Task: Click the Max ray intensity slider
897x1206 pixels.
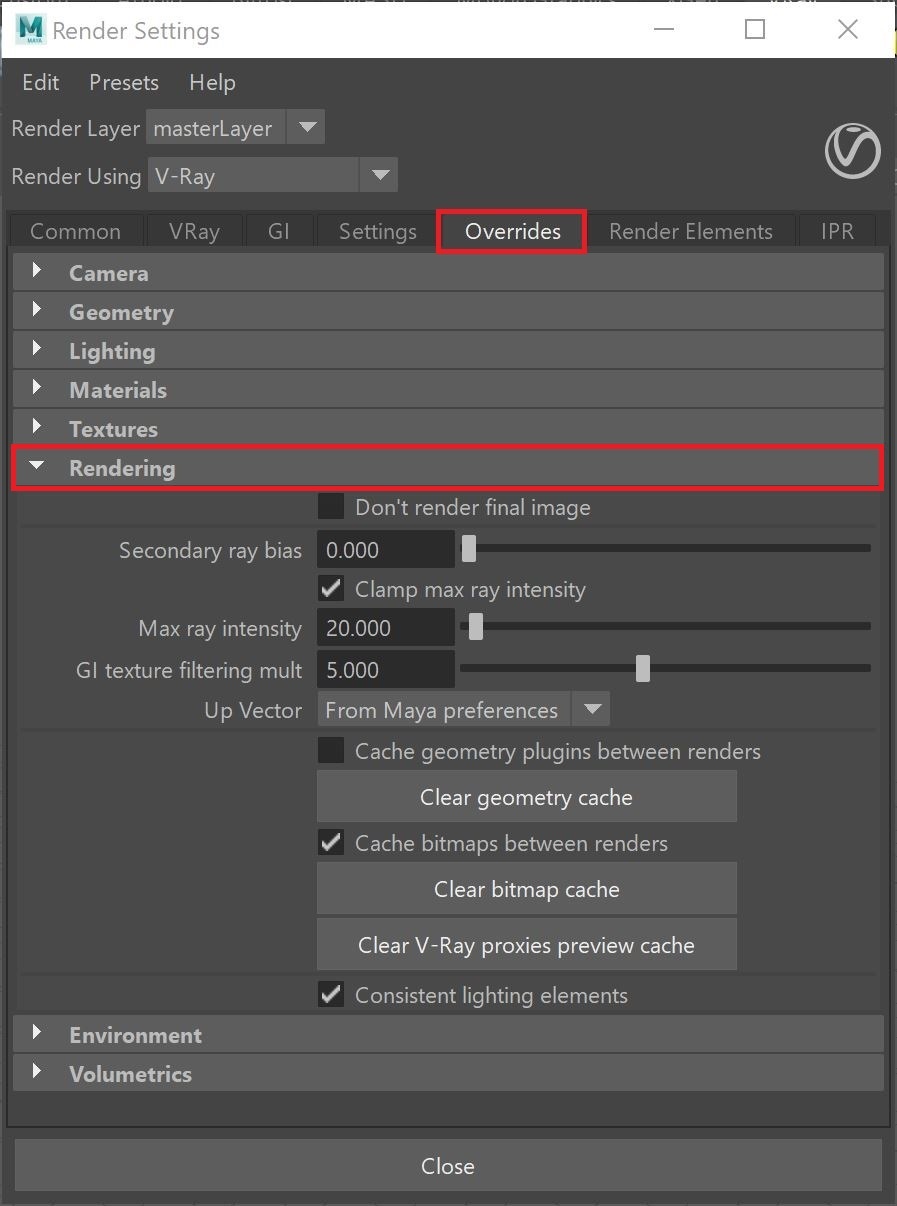Action: coord(665,626)
